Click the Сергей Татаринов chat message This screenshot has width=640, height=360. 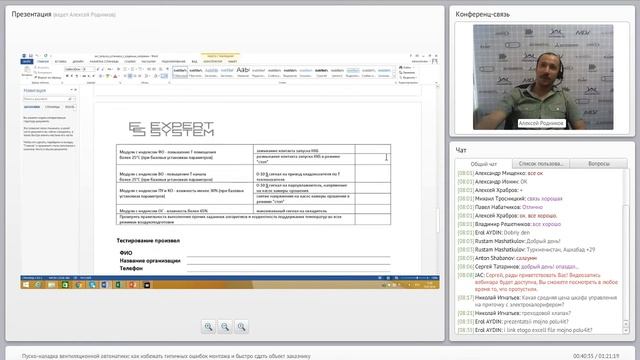(518, 267)
